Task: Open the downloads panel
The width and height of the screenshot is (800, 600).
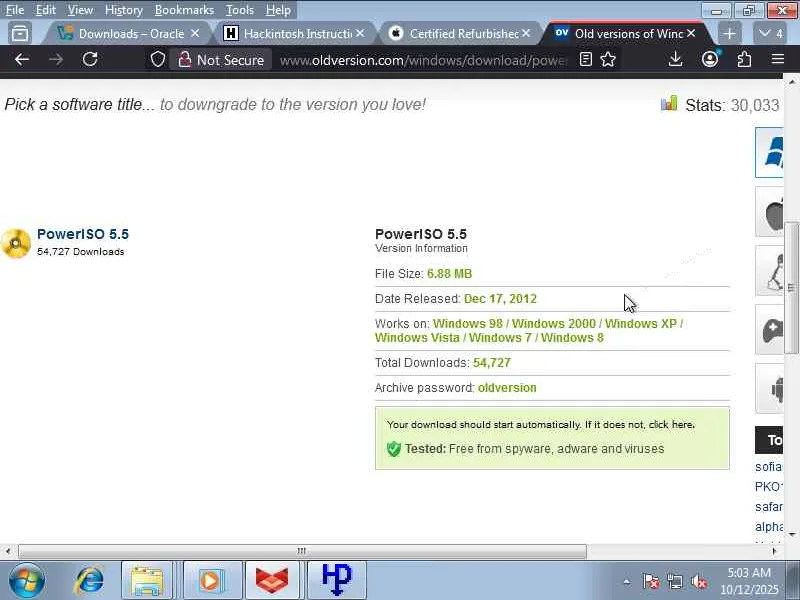Action: point(676,60)
